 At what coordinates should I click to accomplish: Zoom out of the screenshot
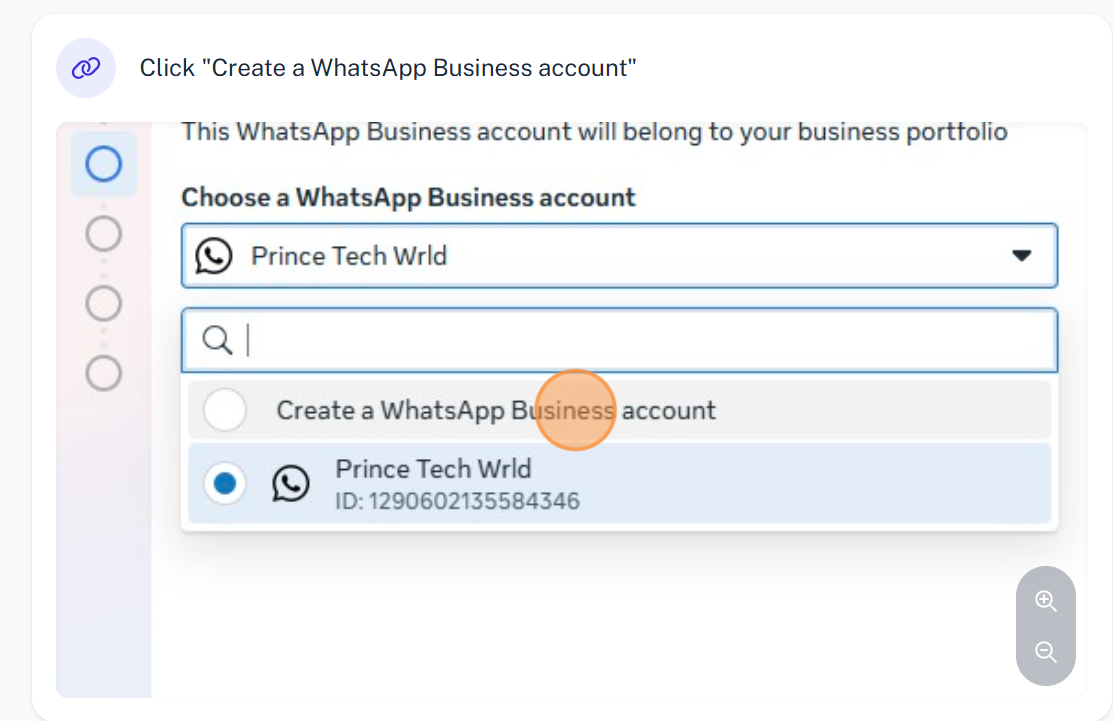point(1046,653)
